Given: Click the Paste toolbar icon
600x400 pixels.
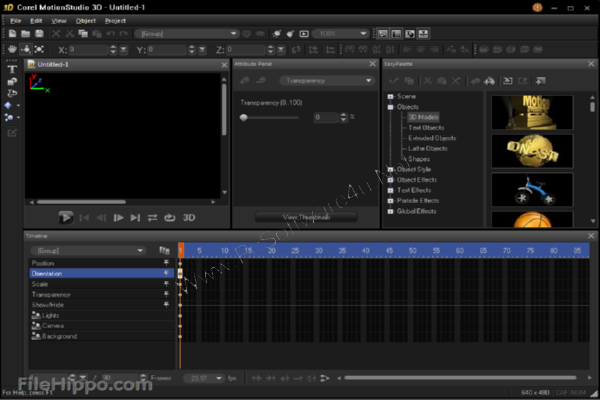Looking at the screenshot, I should 97,34.
